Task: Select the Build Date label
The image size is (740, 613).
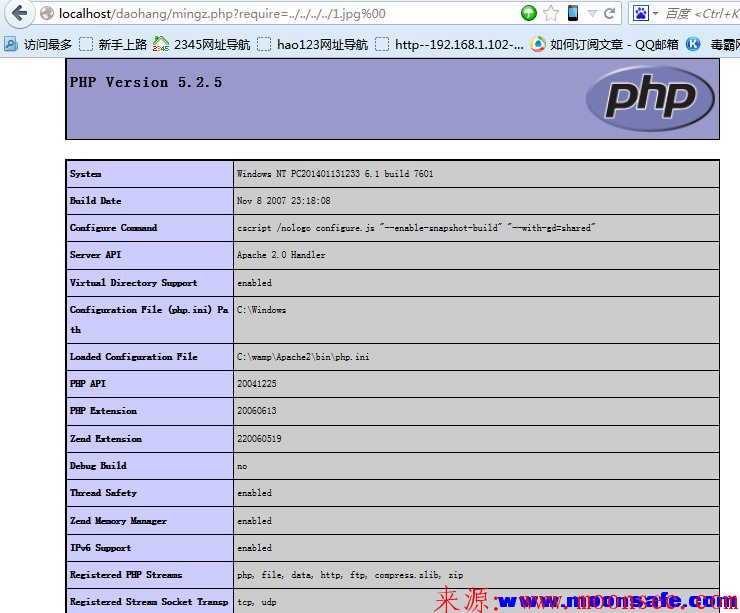Action: (95, 201)
